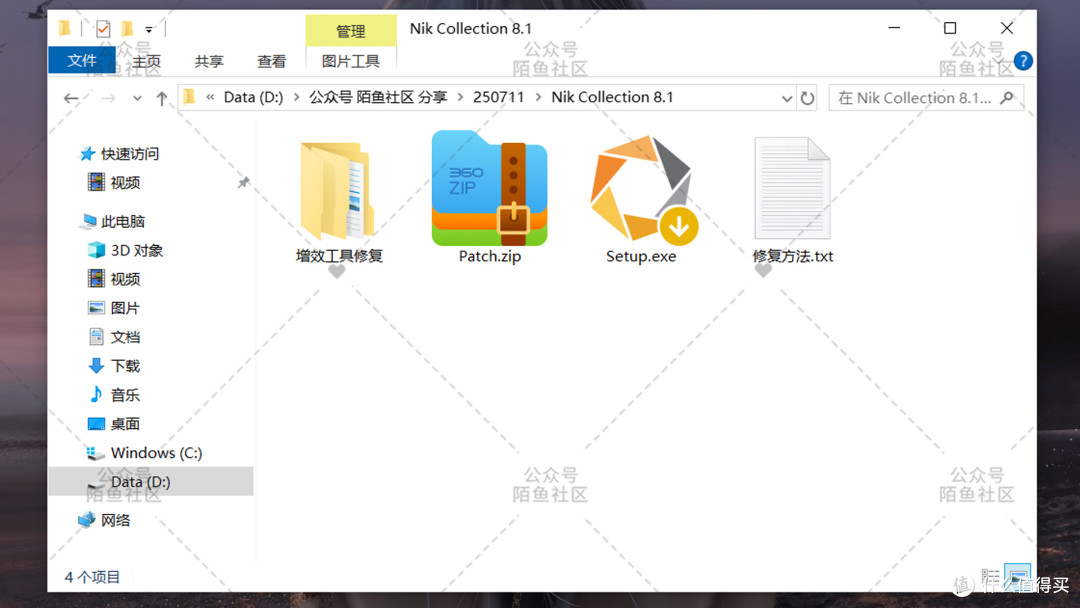Open 视频 under 此电脑
Image resolution: width=1080 pixels, height=608 pixels.
[114, 279]
